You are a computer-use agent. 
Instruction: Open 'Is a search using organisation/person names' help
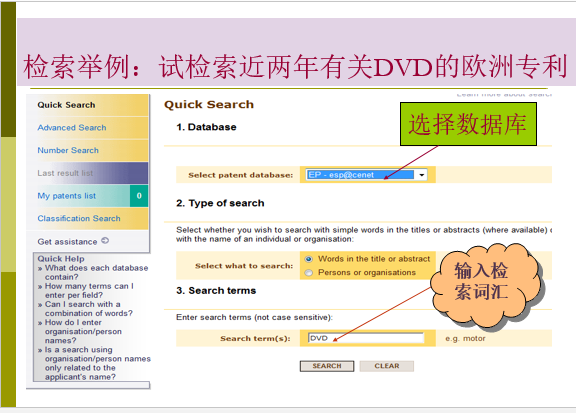click(x=98, y=363)
